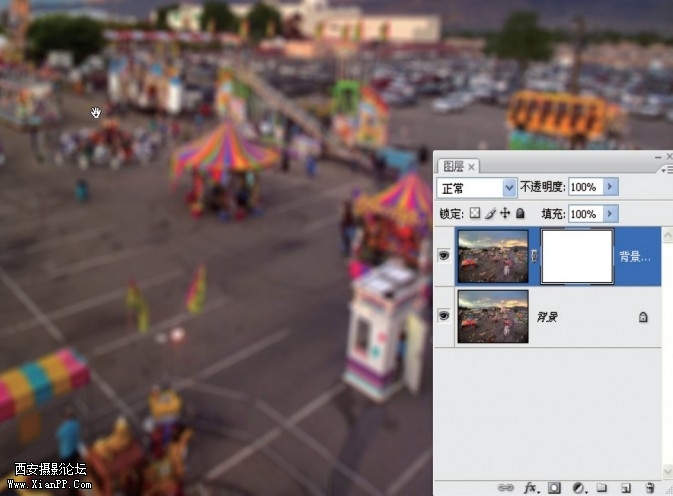Click the link layers icon
The image size is (673, 496).
[x=506, y=488]
